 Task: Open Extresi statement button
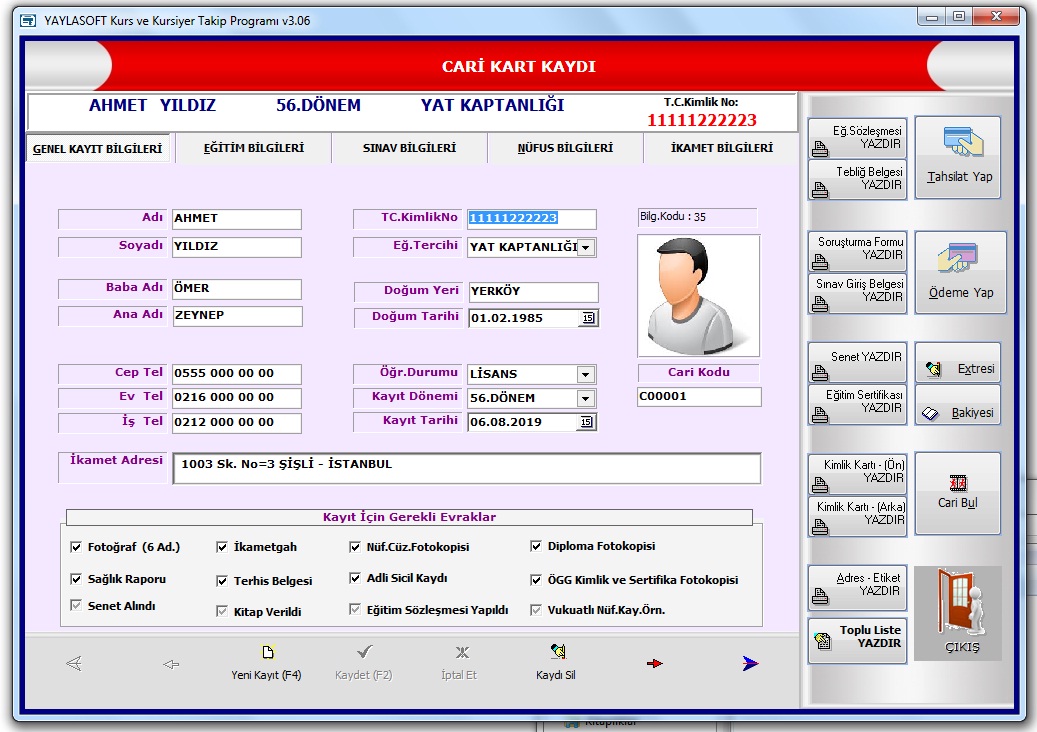958,362
